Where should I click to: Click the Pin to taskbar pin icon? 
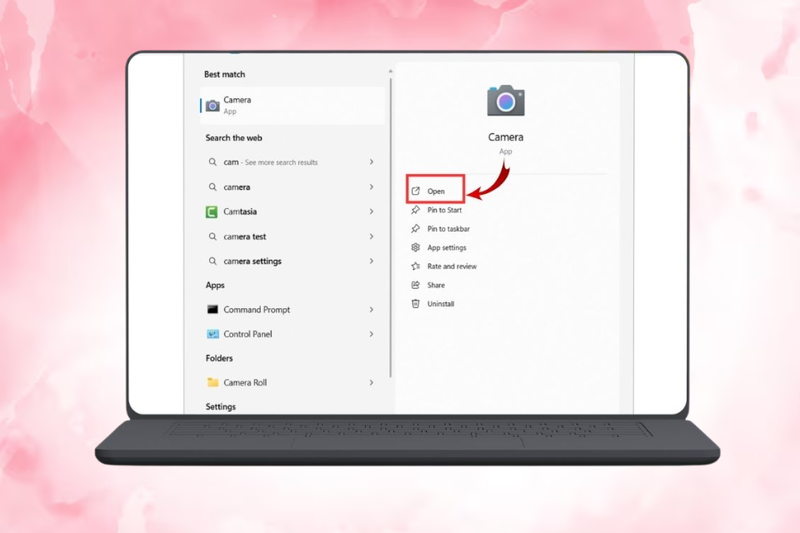pyautogui.click(x=416, y=229)
